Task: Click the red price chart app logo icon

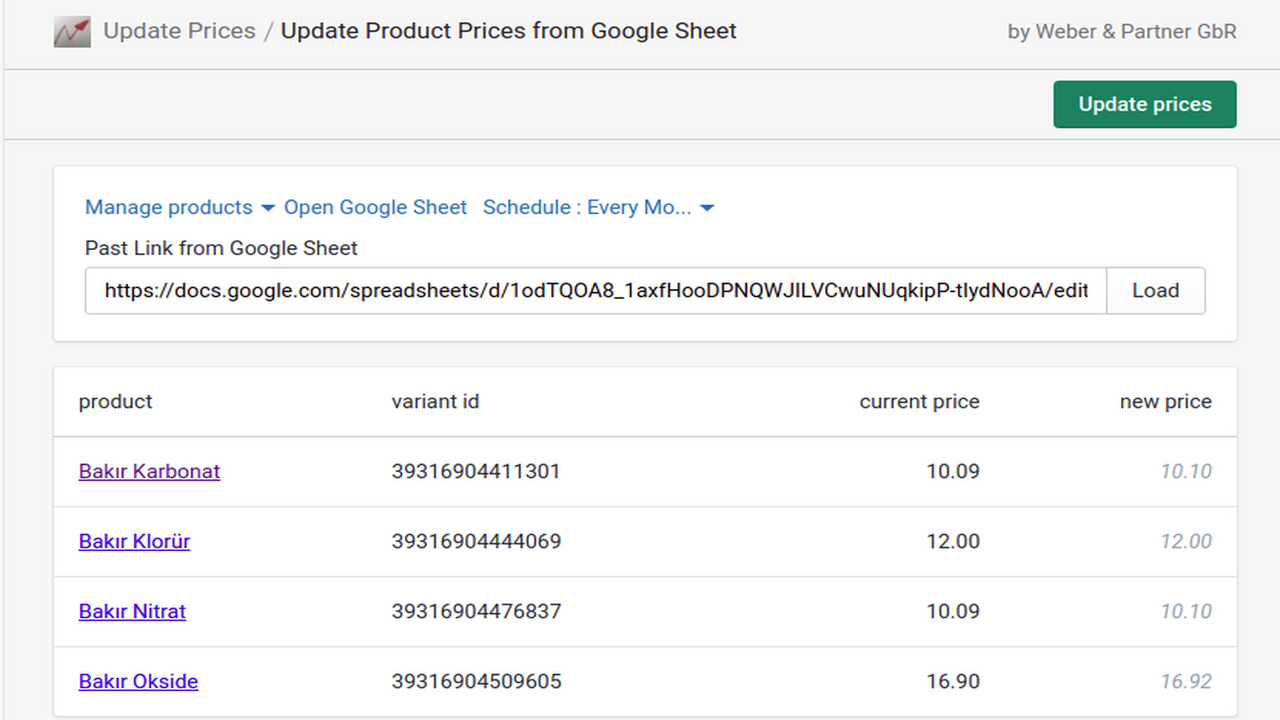Action: tap(71, 31)
